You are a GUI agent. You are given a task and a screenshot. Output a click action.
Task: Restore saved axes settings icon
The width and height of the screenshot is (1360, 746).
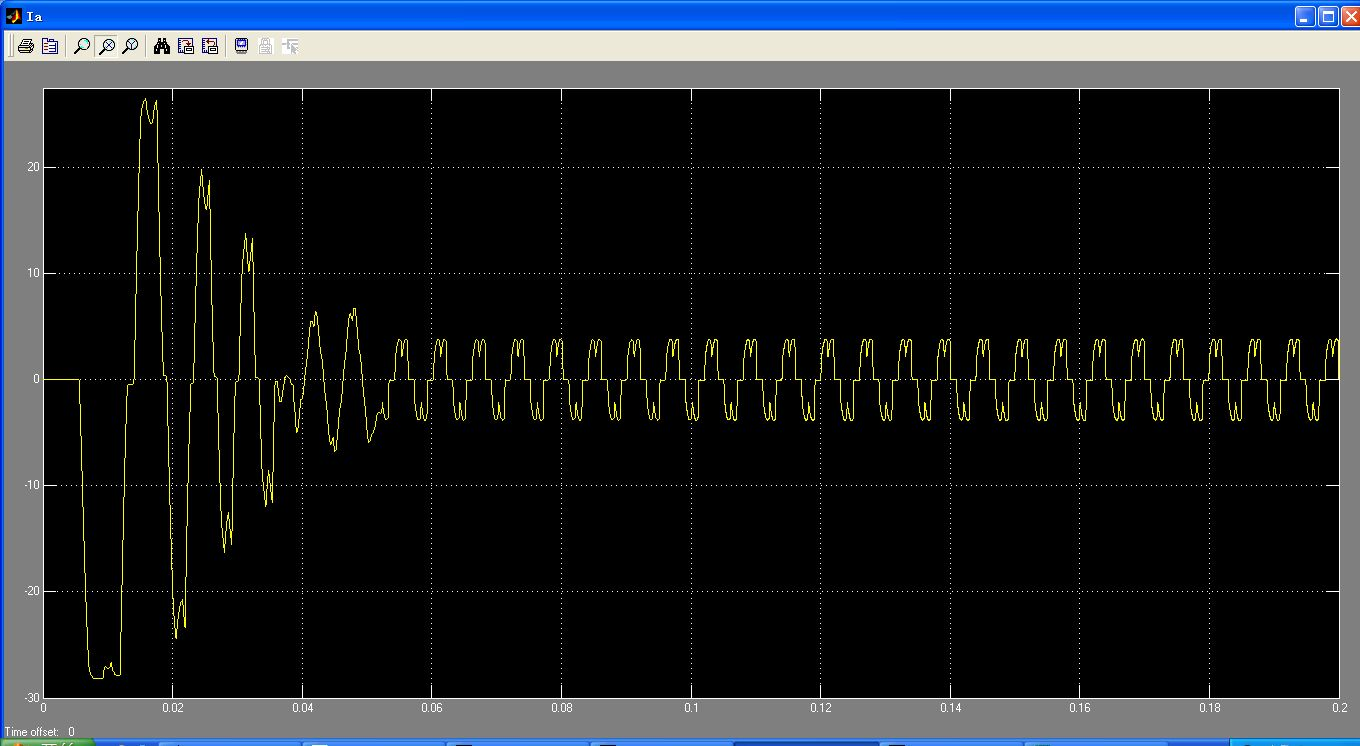point(210,46)
